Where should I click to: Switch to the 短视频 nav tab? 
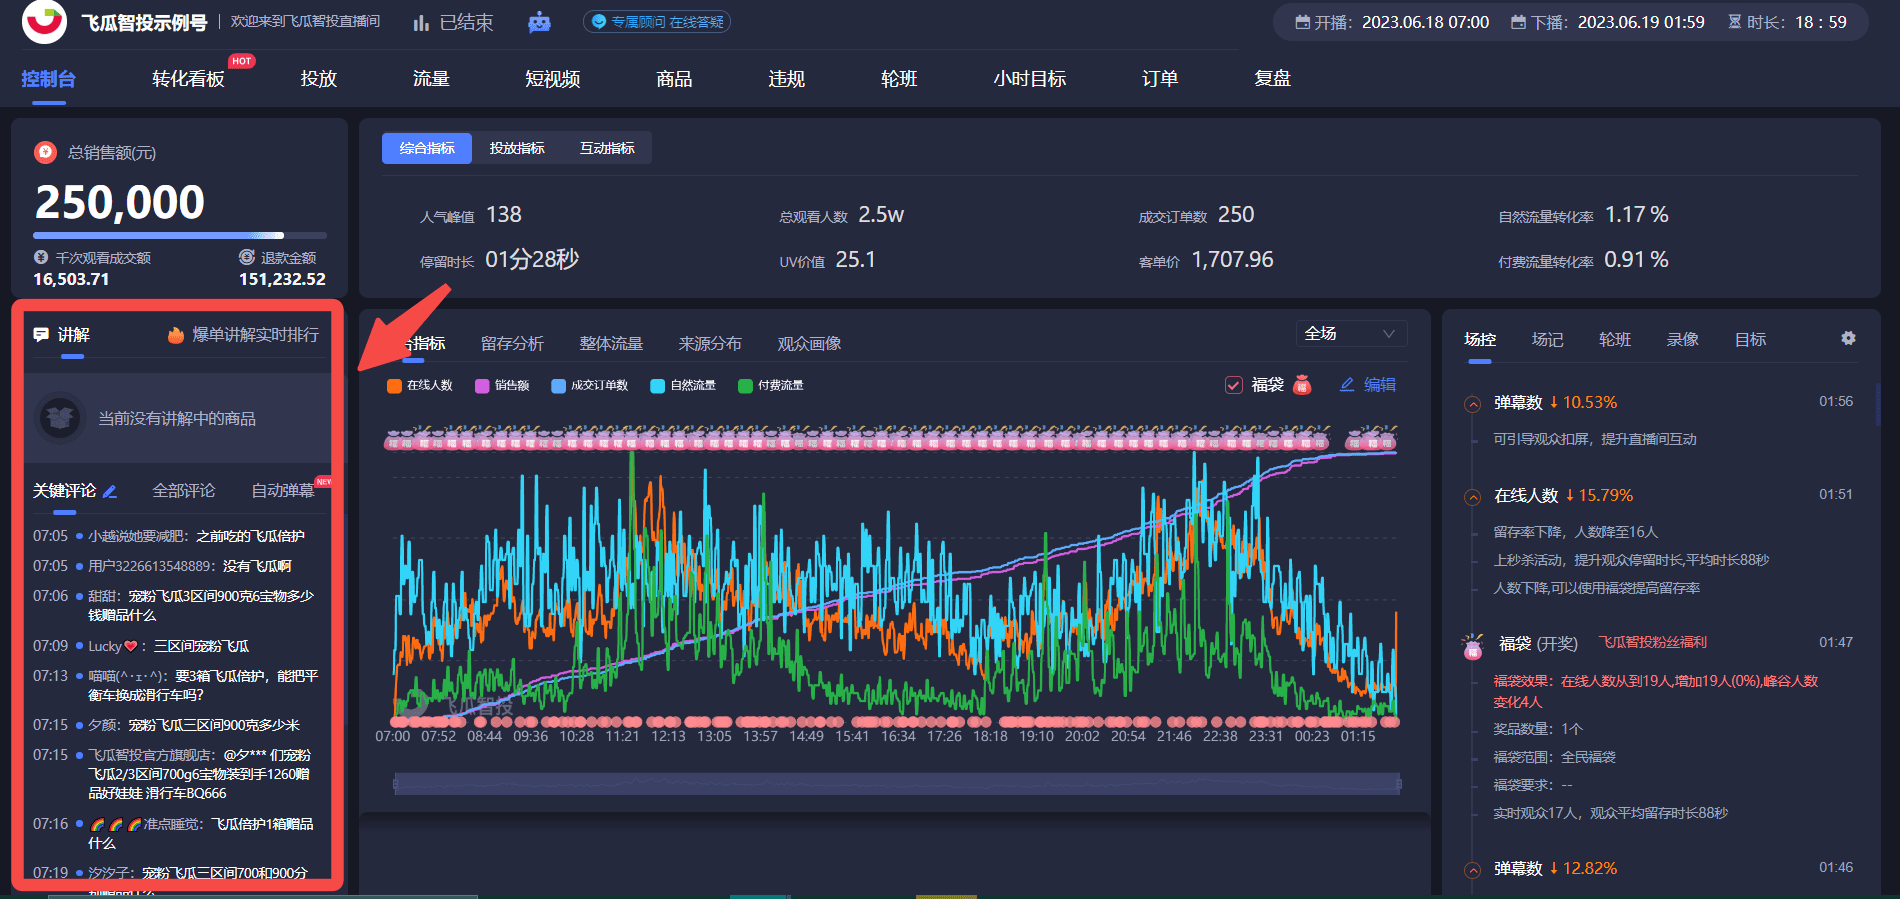click(552, 79)
